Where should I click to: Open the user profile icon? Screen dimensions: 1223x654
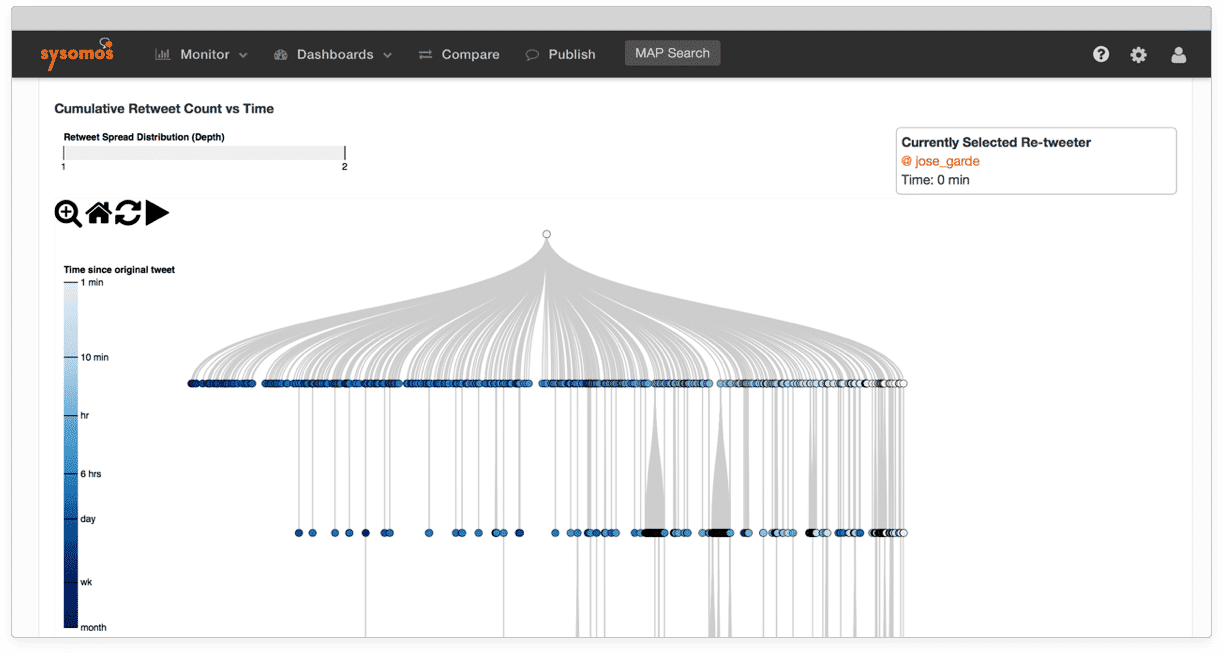[1178, 55]
